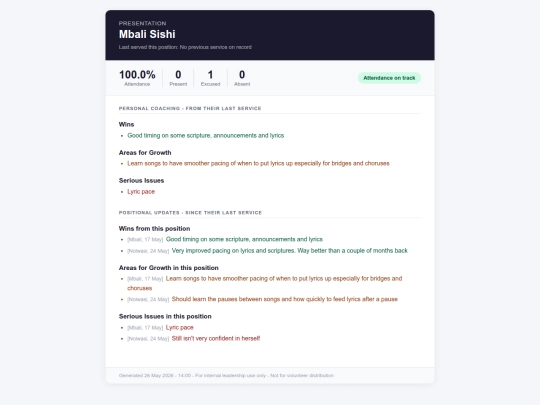
Task: Click the Present count stat
Action: point(178,78)
